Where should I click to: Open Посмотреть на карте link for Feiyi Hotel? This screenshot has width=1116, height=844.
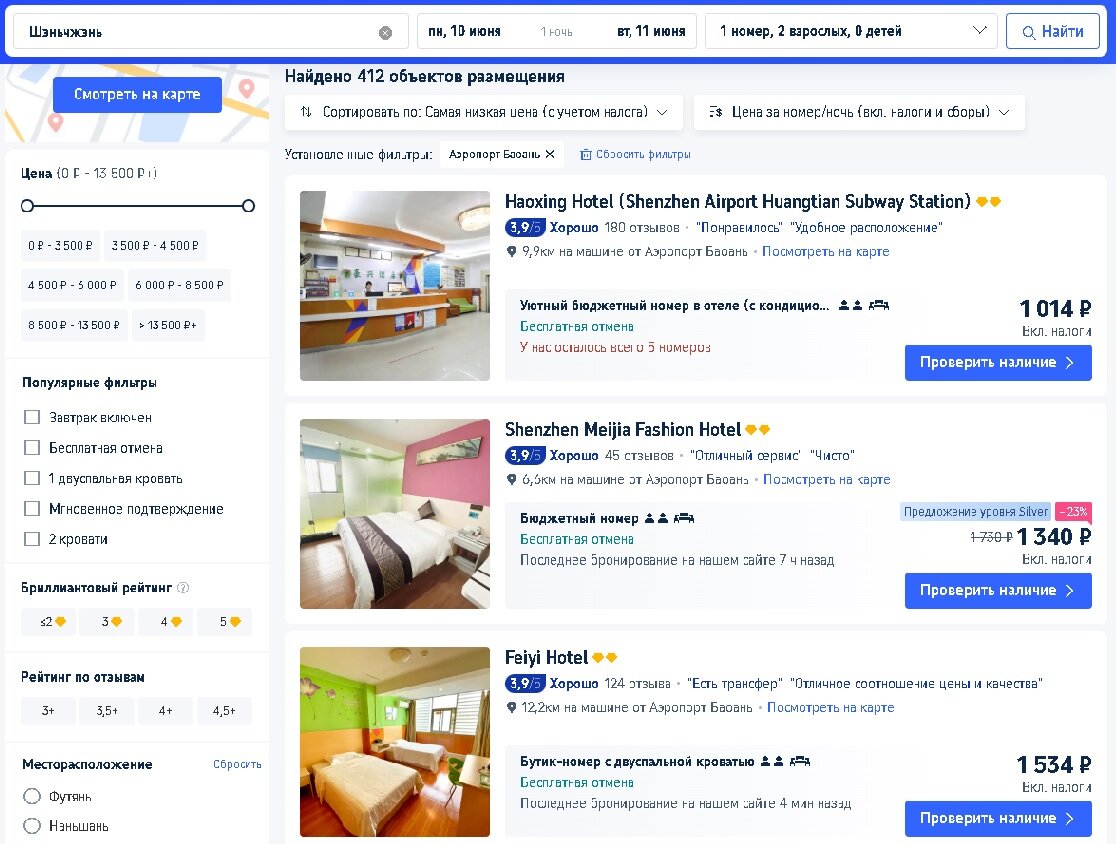pyautogui.click(x=831, y=707)
